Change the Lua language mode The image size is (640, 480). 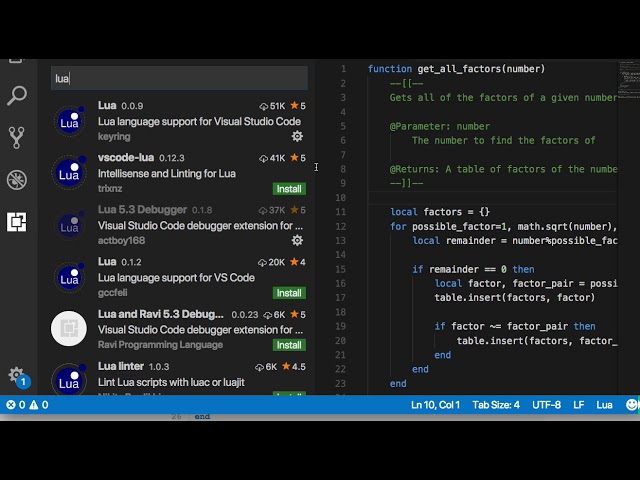tap(604, 405)
